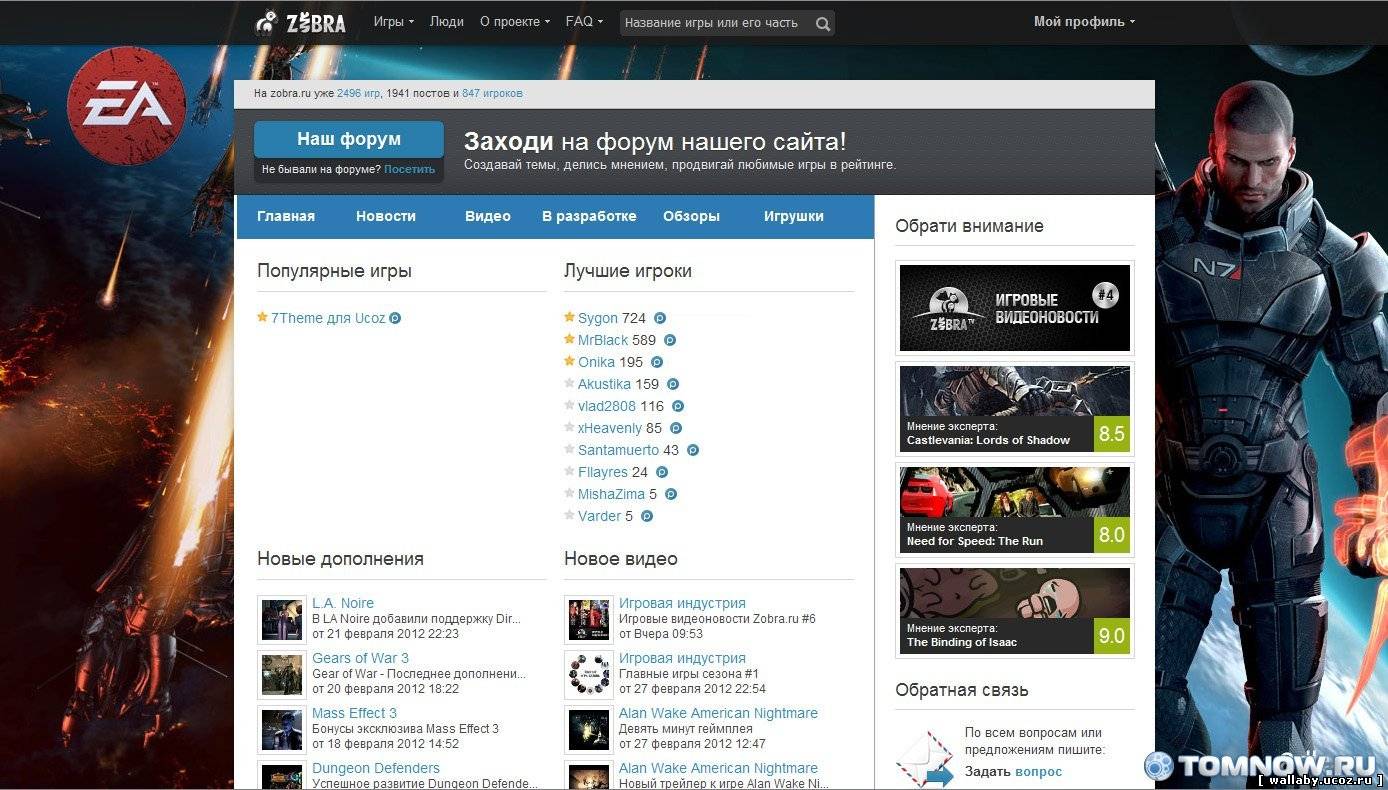The height and width of the screenshot is (790, 1388).
Task: Click the EA logo on the background
Action: click(126, 105)
